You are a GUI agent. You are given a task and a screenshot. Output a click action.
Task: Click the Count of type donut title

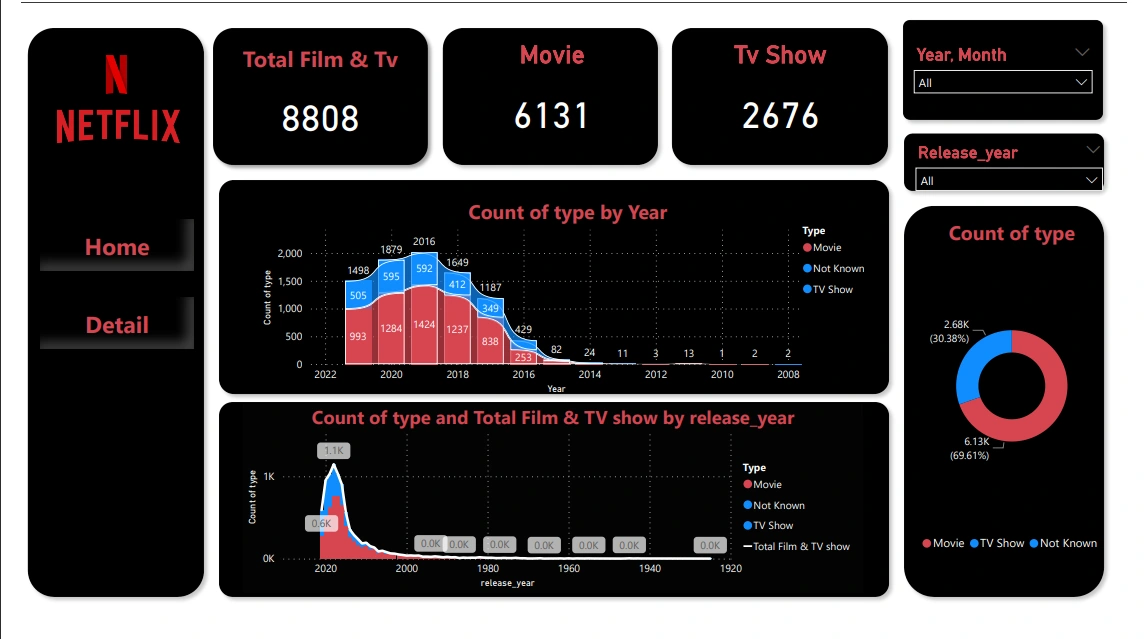1011,233
